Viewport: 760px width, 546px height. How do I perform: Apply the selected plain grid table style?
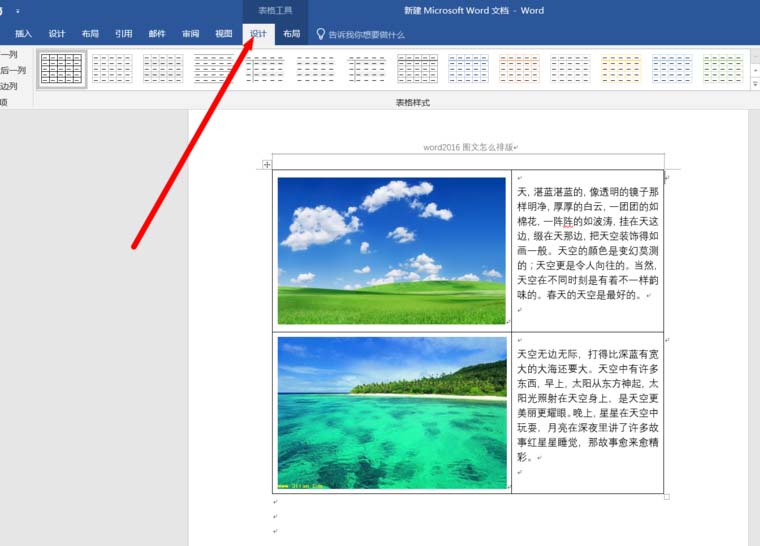point(62,69)
